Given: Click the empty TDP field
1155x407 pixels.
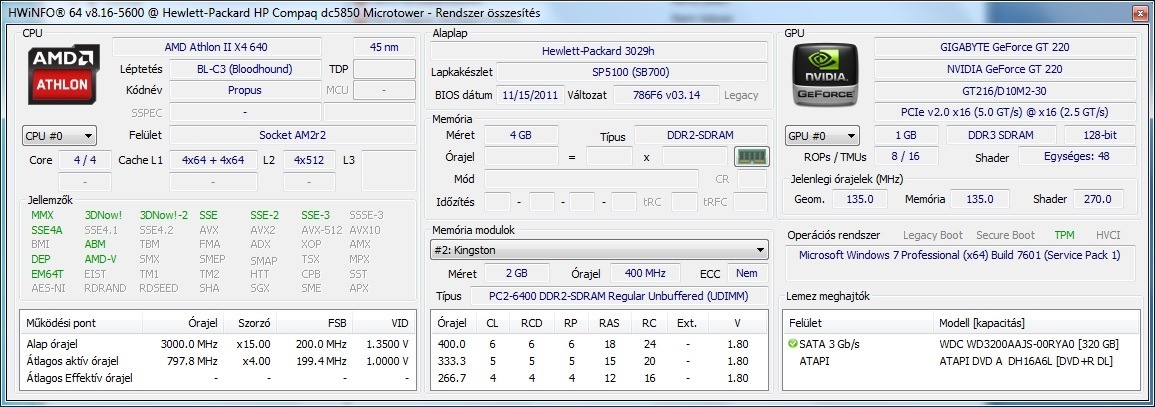Looking at the screenshot, I should (x=385, y=69).
